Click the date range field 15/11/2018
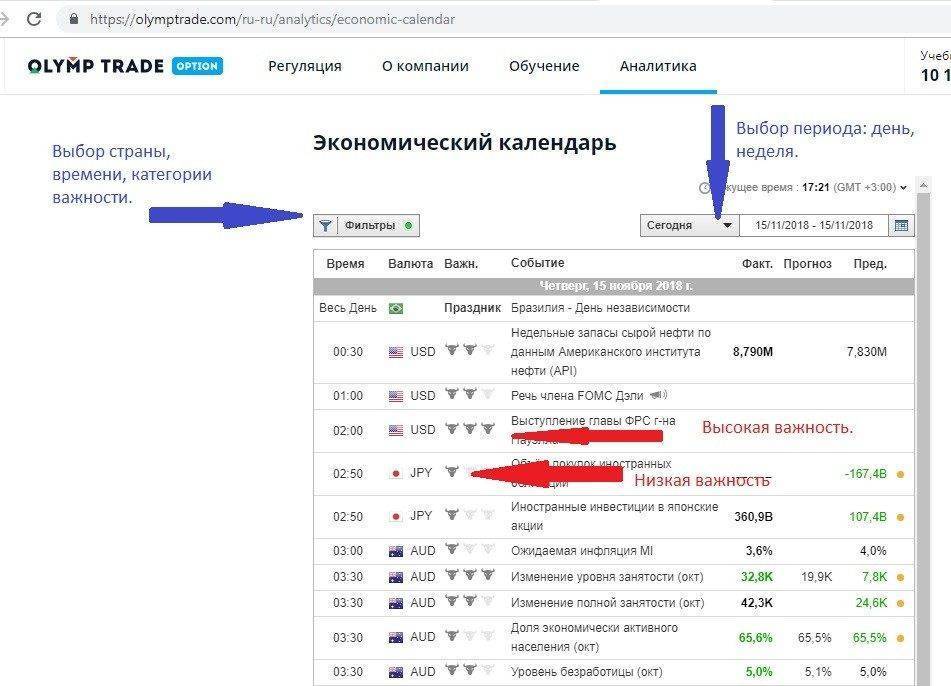The image size is (951, 686). click(813, 226)
